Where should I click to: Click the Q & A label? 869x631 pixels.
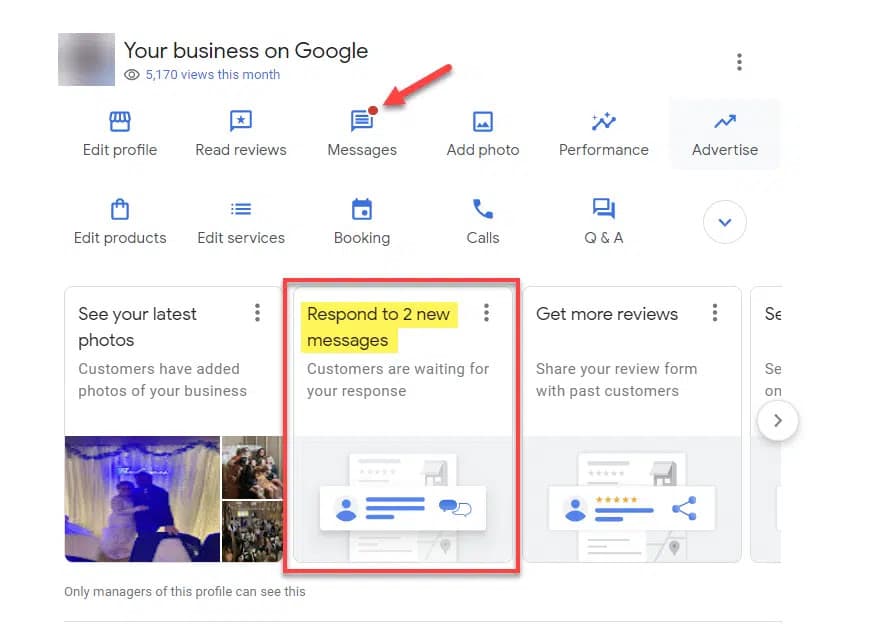click(x=604, y=238)
